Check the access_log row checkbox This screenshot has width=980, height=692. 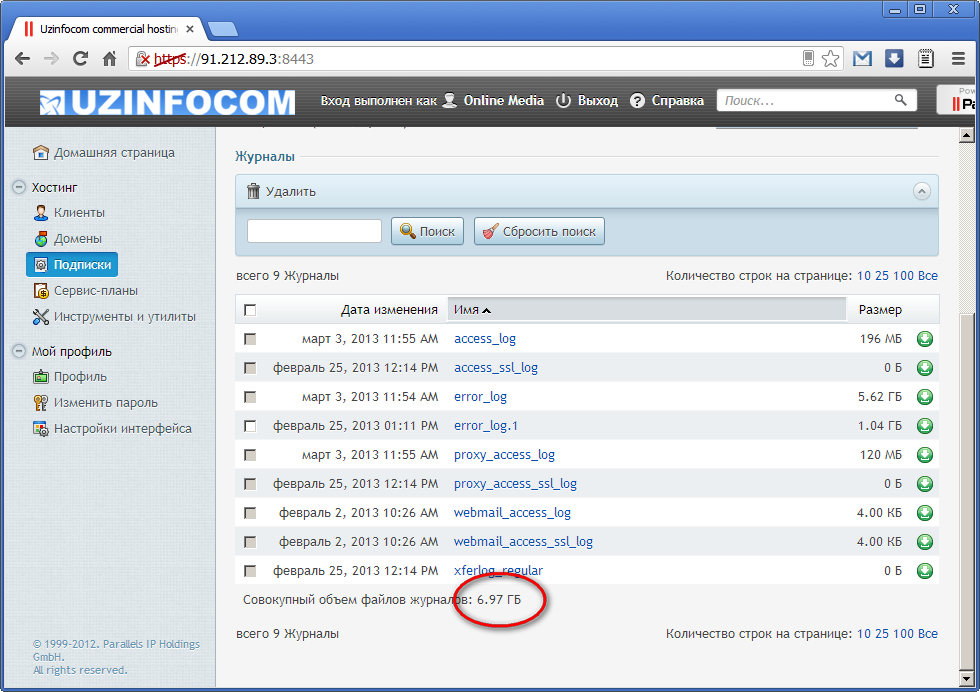[250, 339]
